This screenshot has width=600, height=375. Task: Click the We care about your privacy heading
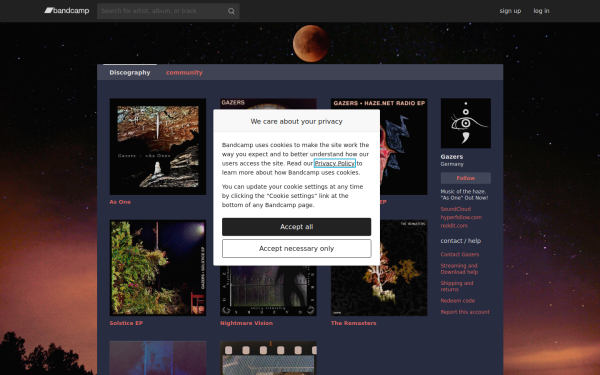click(x=297, y=121)
